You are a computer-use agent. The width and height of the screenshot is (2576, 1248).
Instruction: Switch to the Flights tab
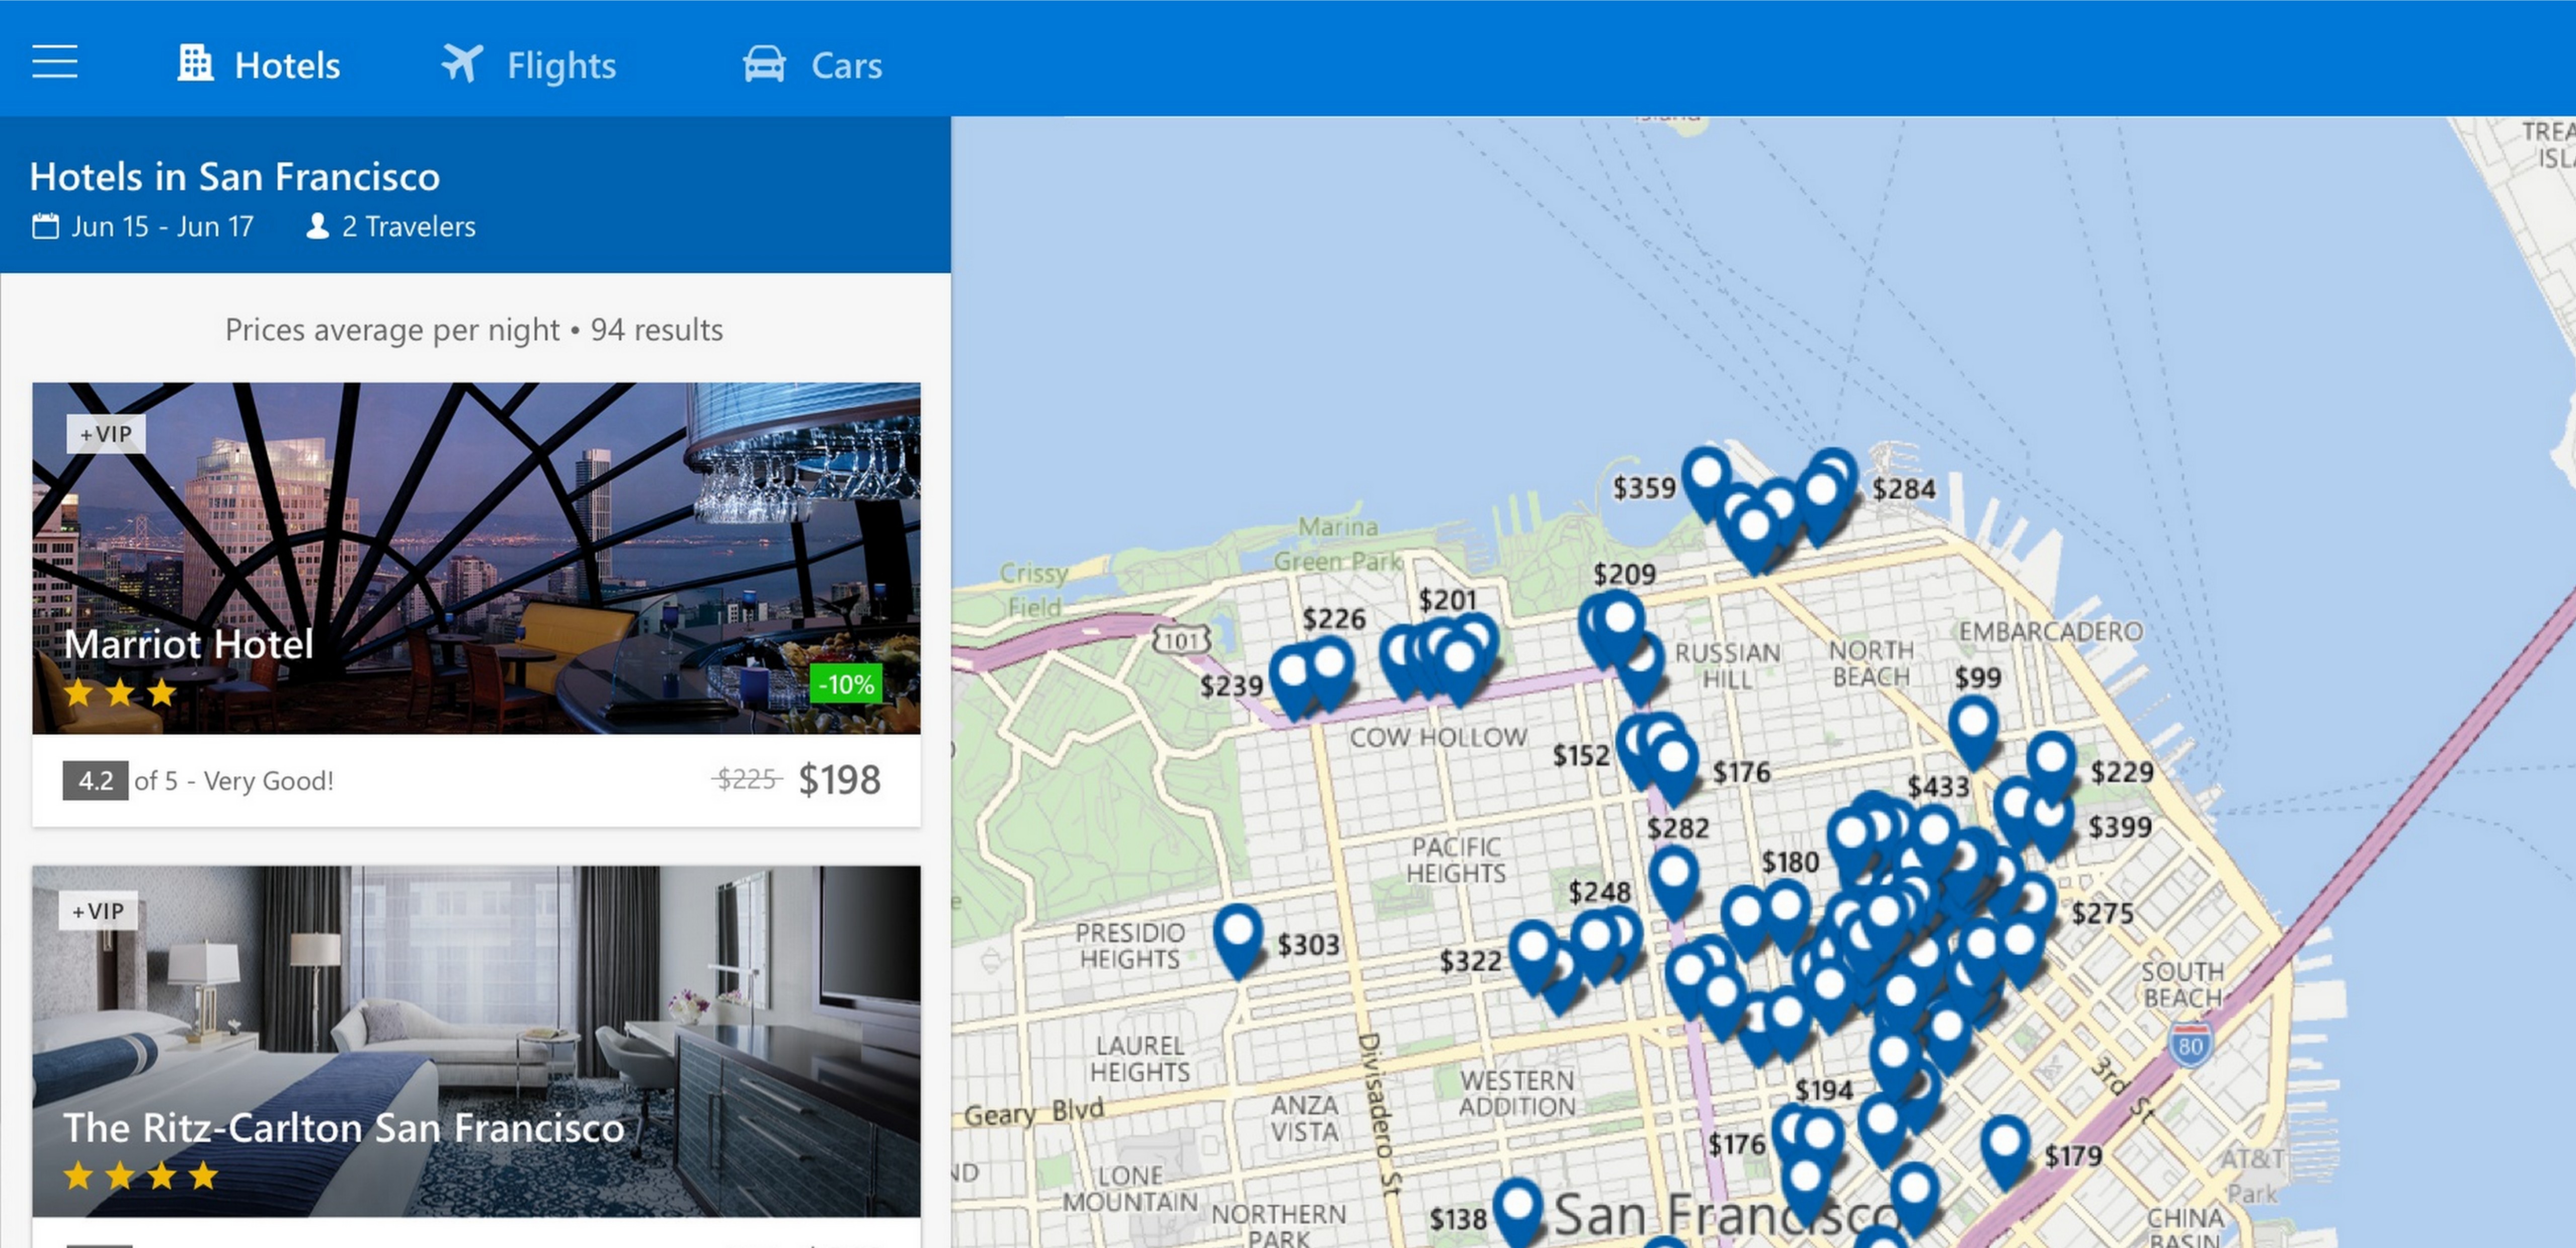pos(529,65)
